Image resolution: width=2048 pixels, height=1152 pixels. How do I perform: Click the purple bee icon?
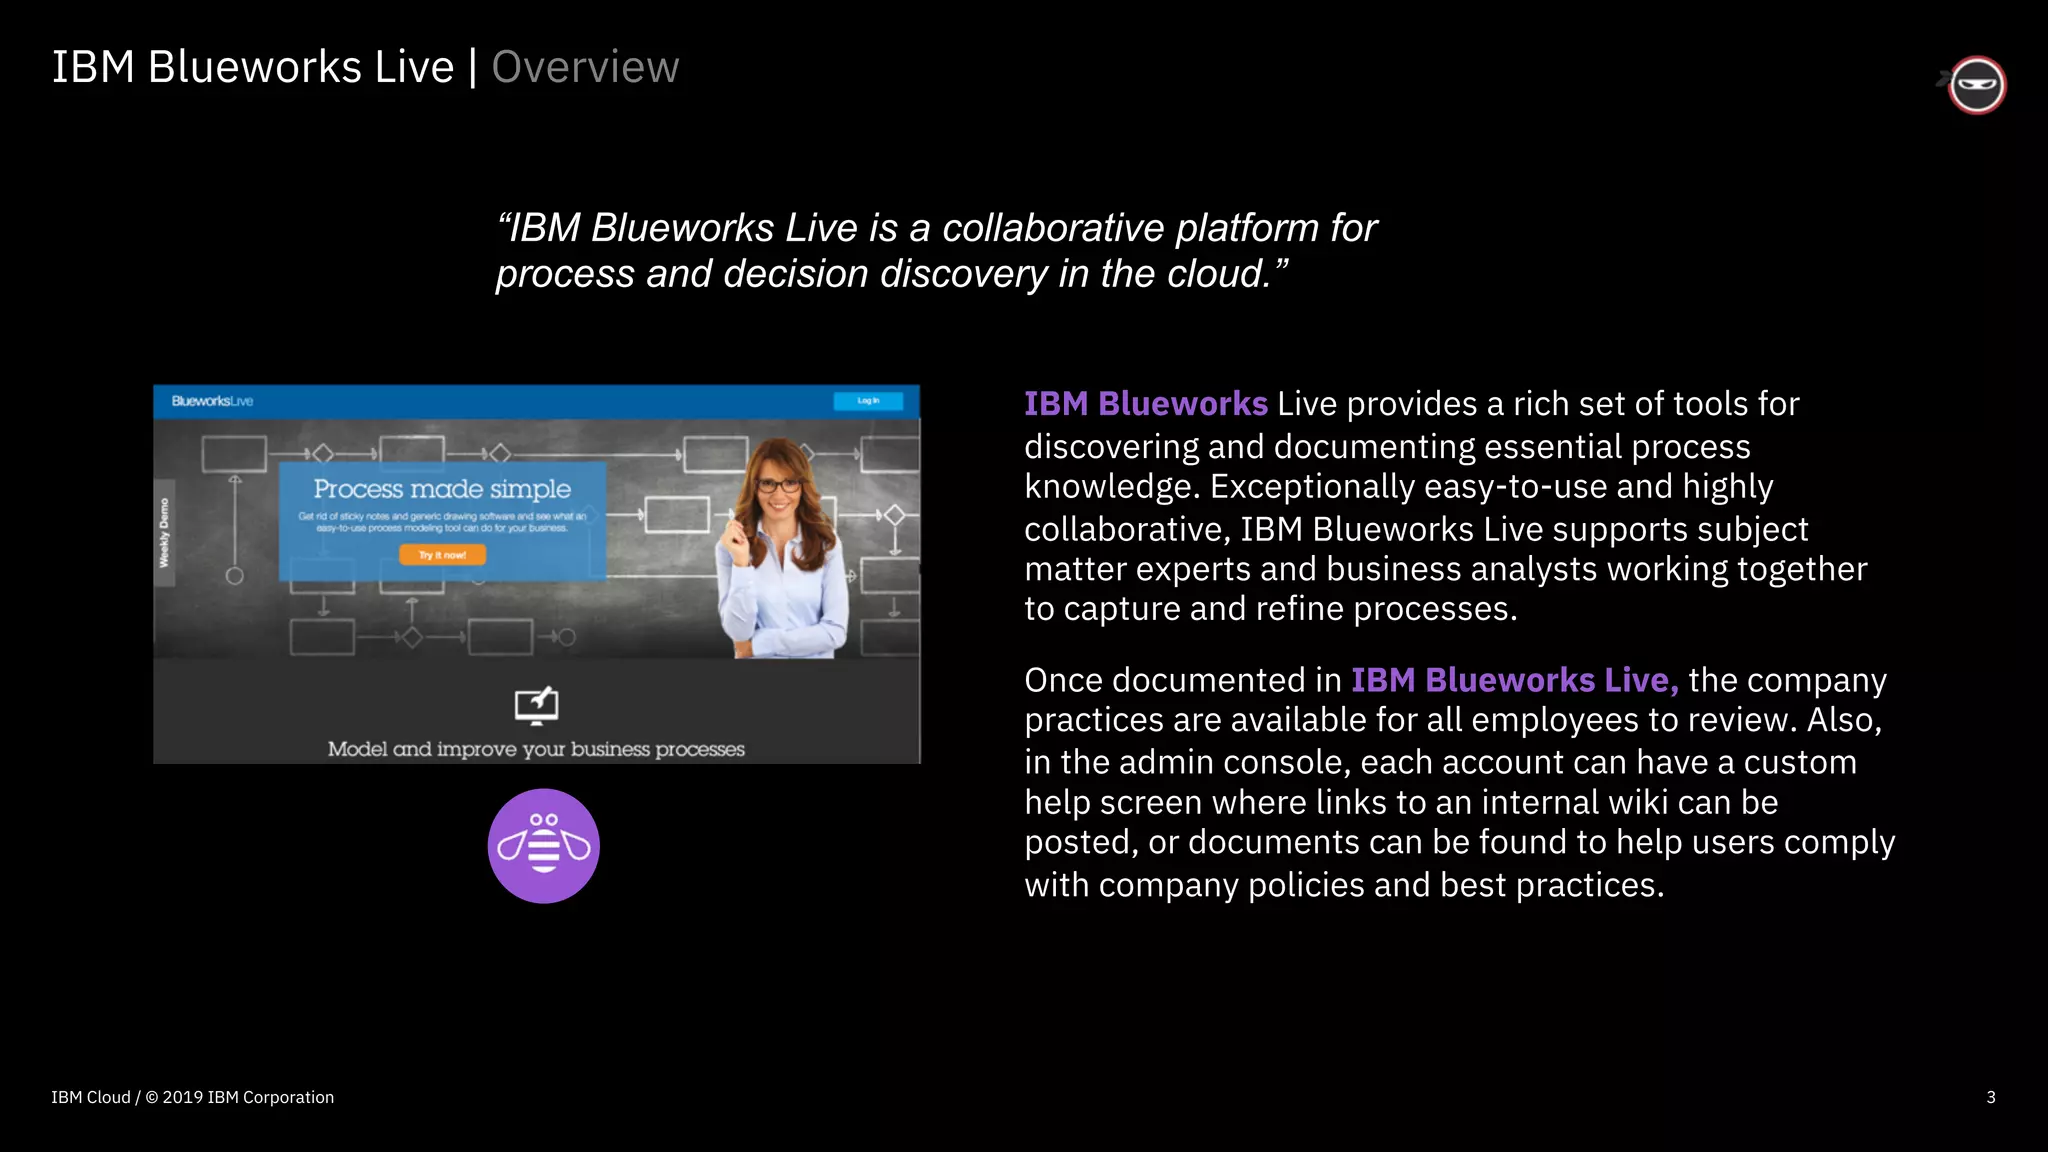[x=544, y=846]
